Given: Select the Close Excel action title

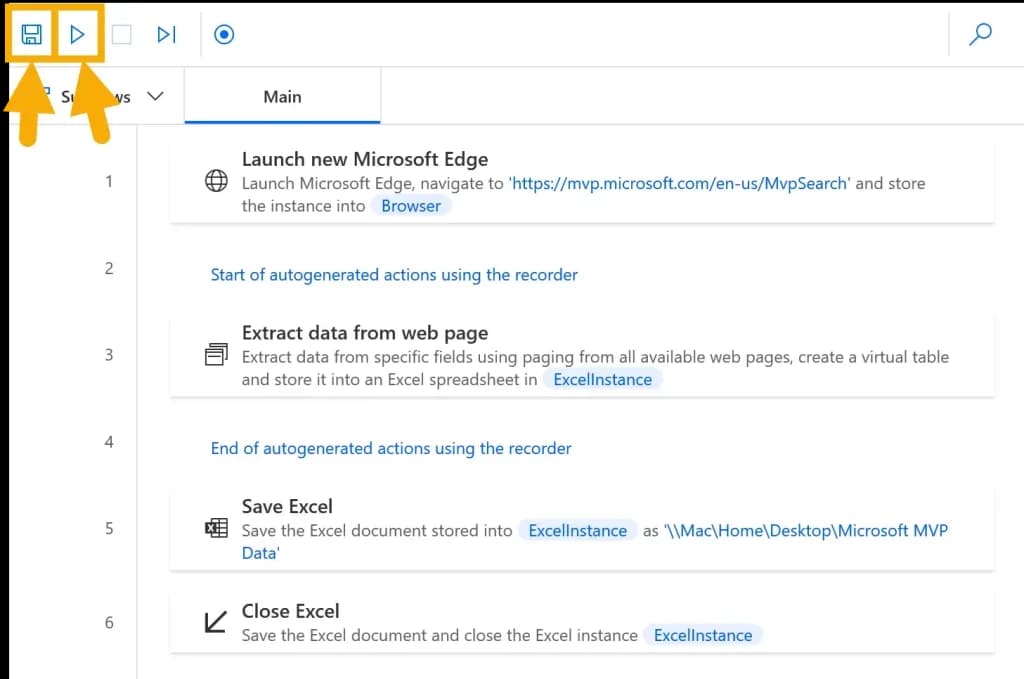Looking at the screenshot, I should pyautogui.click(x=290, y=611).
